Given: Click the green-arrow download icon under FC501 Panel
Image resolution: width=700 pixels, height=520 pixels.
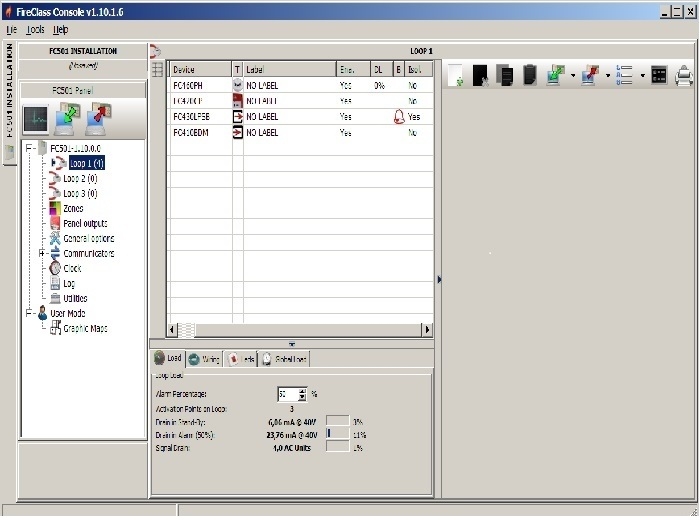Looking at the screenshot, I should 67,119.
